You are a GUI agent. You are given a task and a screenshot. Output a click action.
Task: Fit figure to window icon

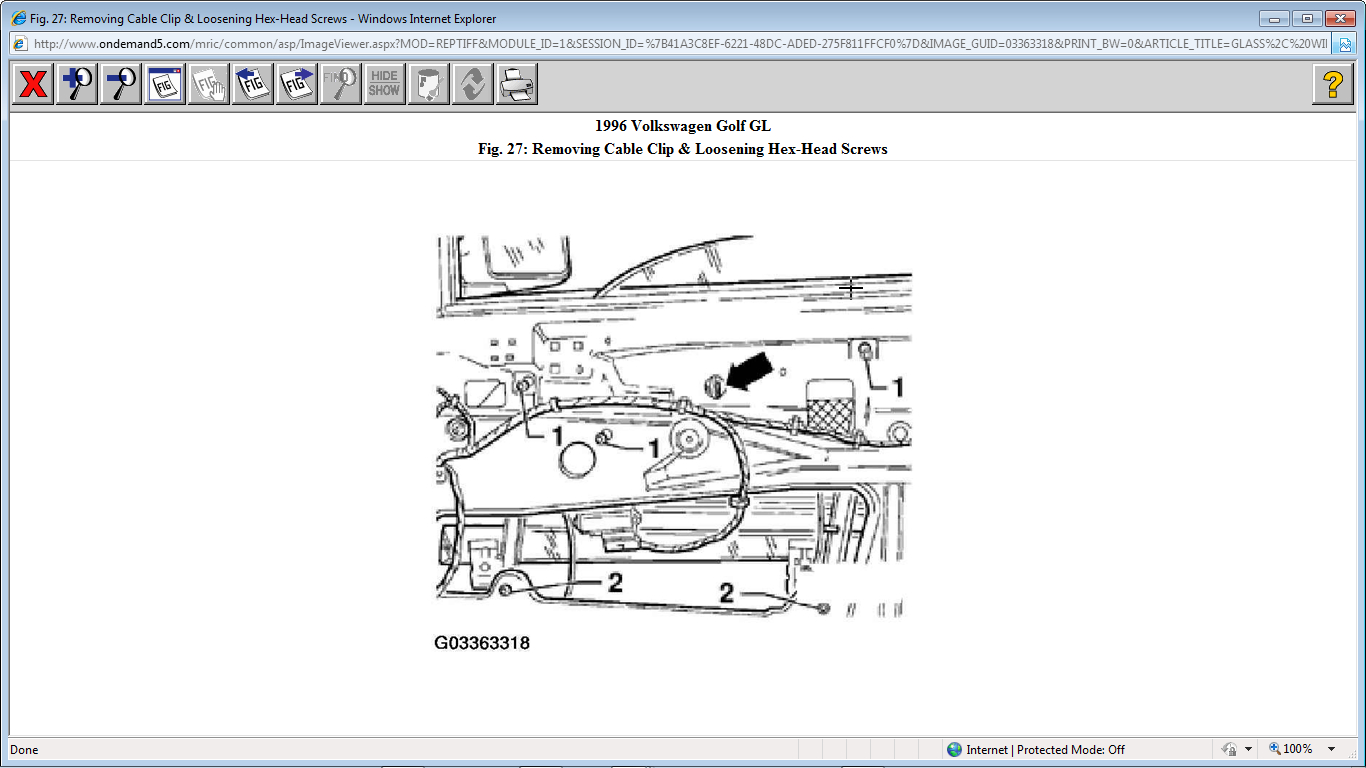point(165,84)
